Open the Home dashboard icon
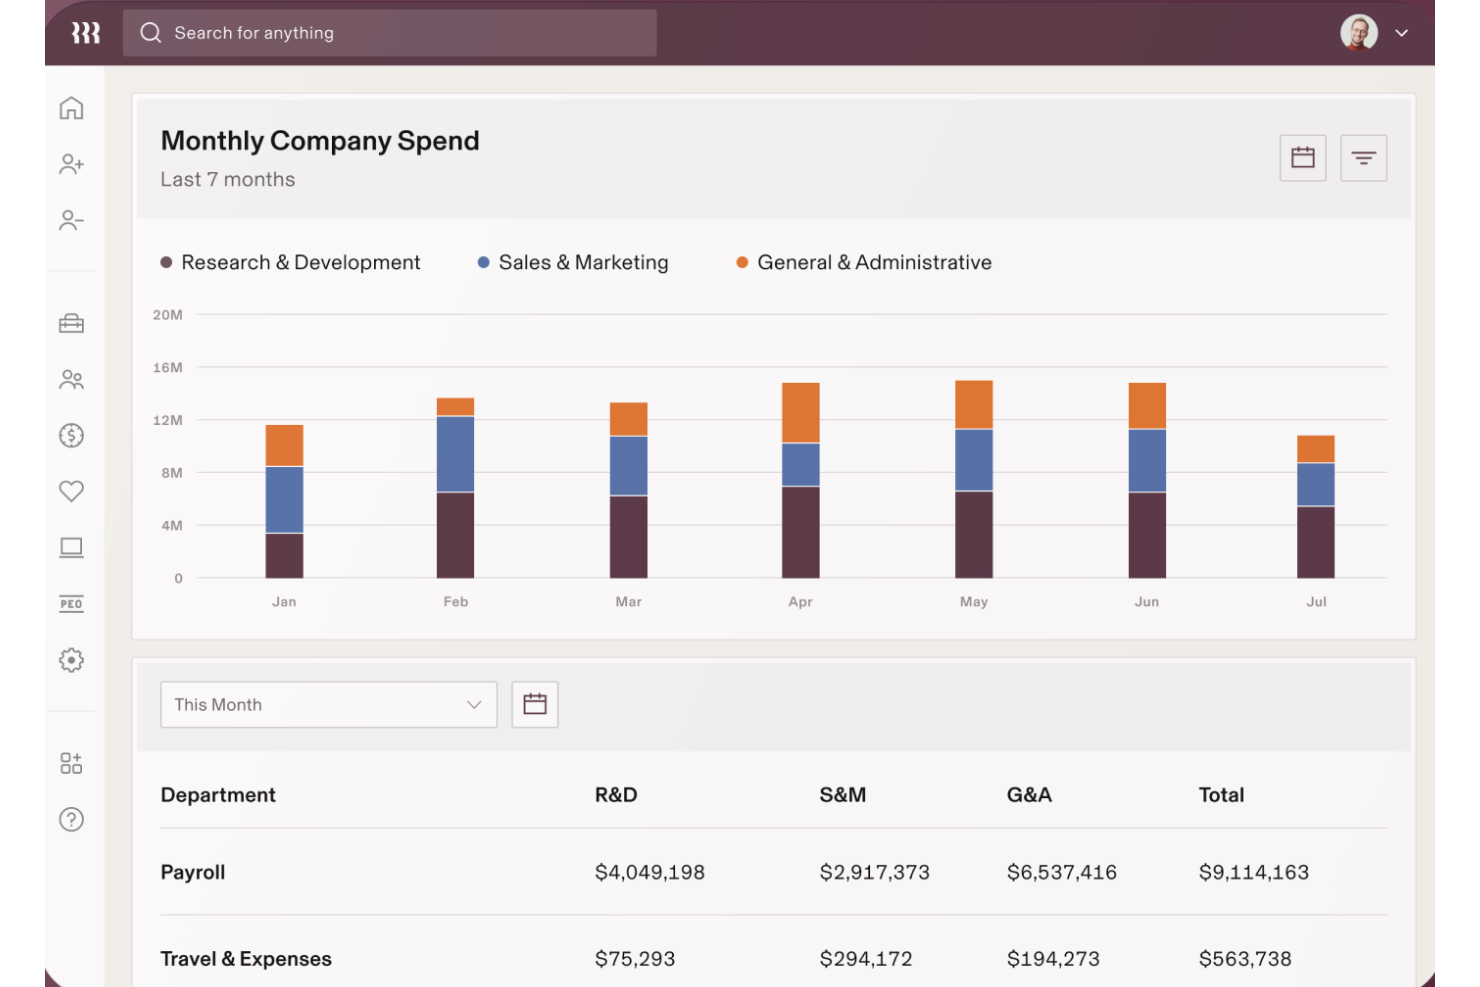1480x987 pixels. point(71,108)
